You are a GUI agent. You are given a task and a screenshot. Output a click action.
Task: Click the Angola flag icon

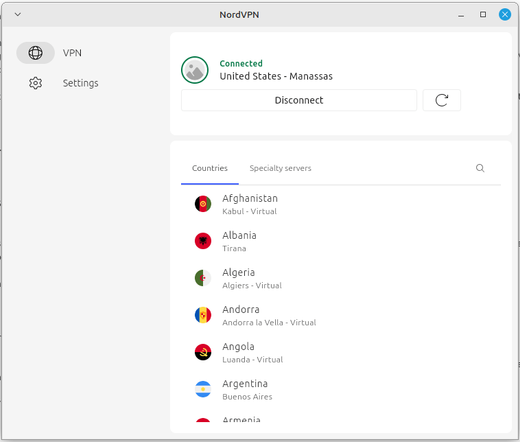point(203,352)
